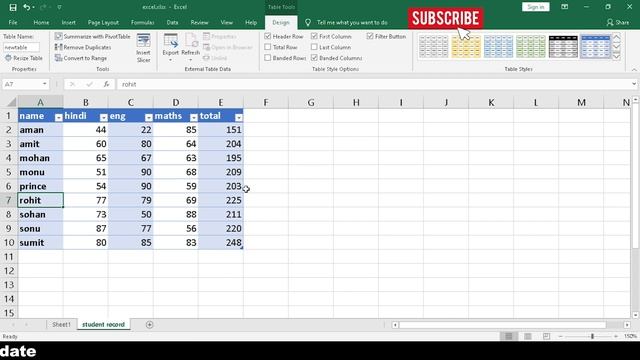Switch to Page Layout view icon
This screenshot has width=640, height=360.
(528, 336)
